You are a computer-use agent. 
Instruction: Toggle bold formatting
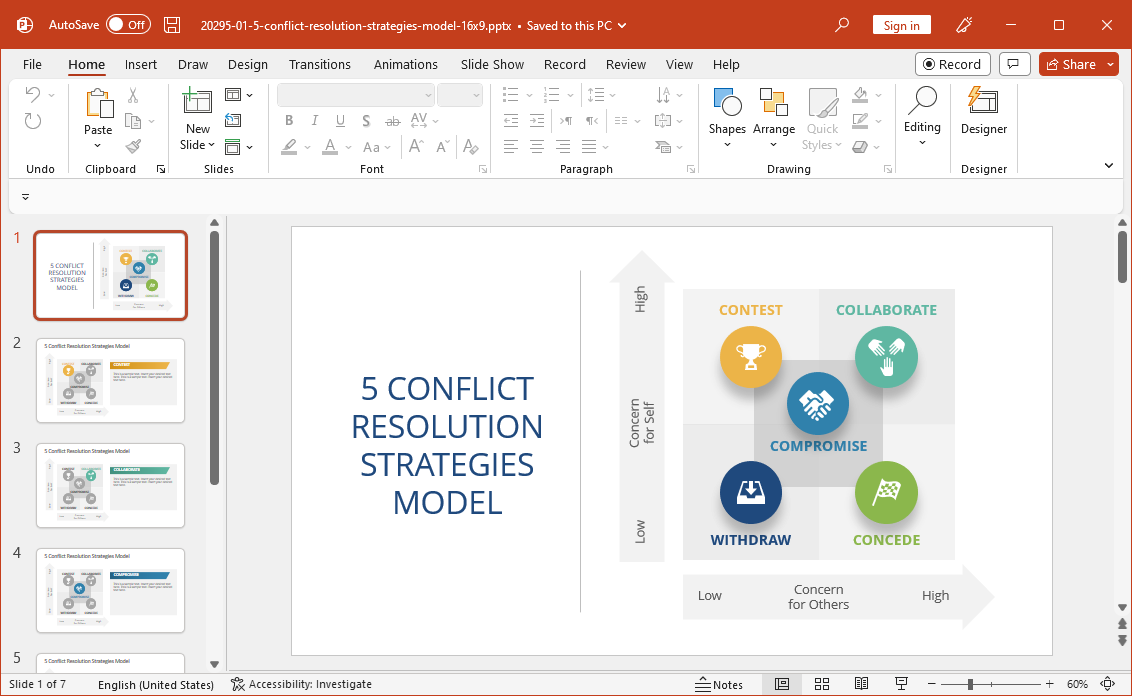point(289,120)
